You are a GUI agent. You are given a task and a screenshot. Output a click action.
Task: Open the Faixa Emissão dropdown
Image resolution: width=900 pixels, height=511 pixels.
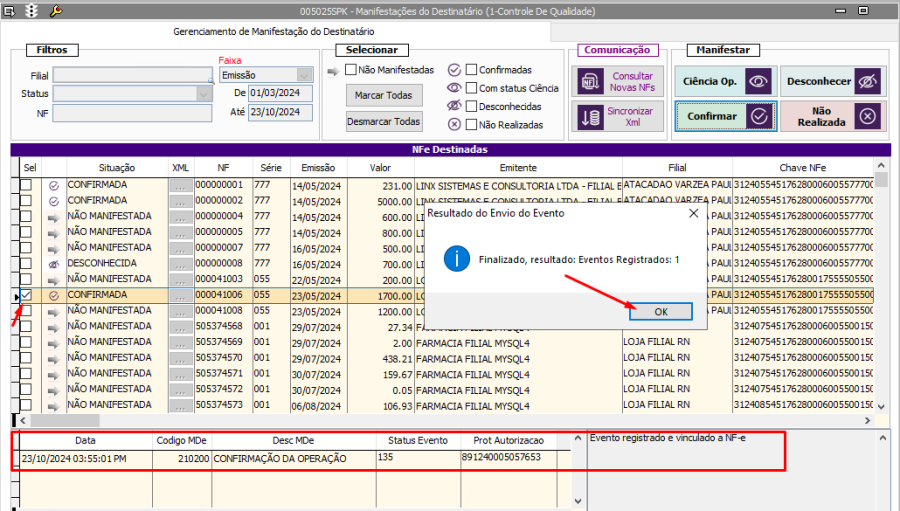304,74
